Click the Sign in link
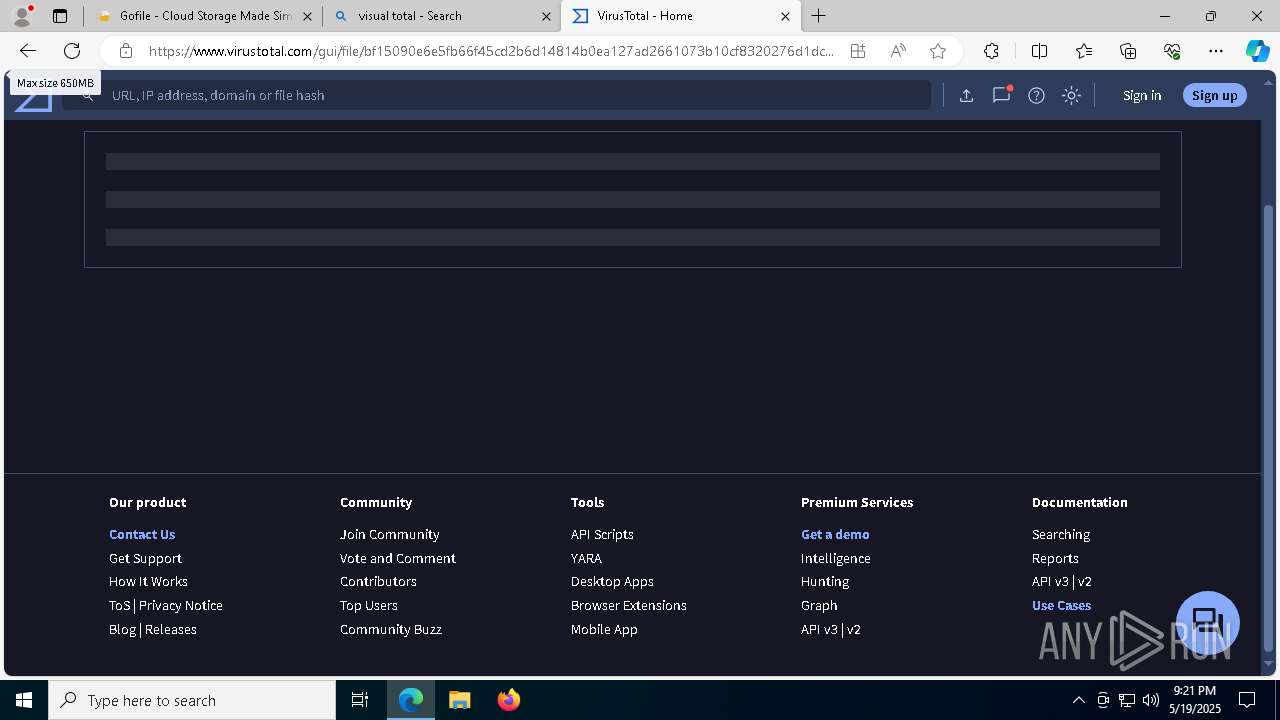The width and height of the screenshot is (1280, 720). [x=1142, y=95]
